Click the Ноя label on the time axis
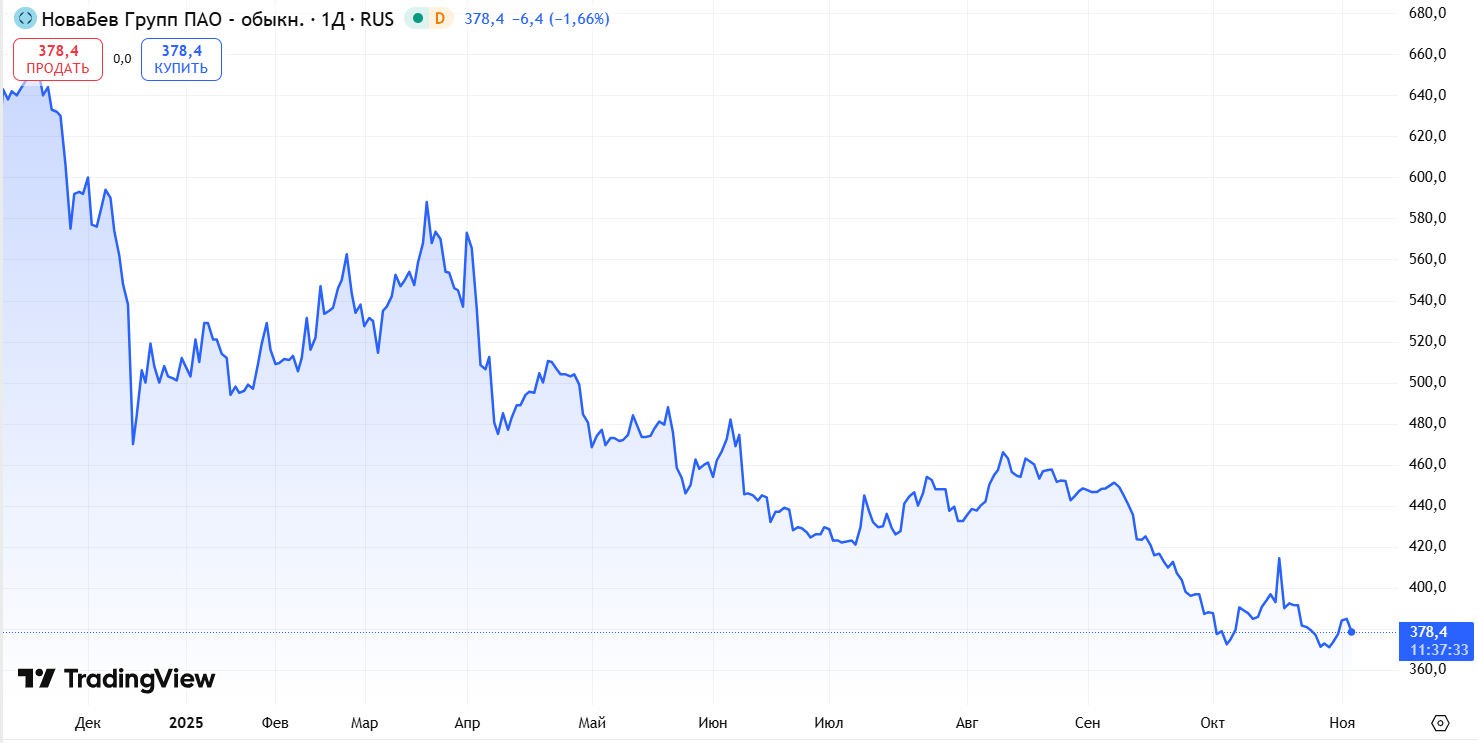 pos(1341,723)
